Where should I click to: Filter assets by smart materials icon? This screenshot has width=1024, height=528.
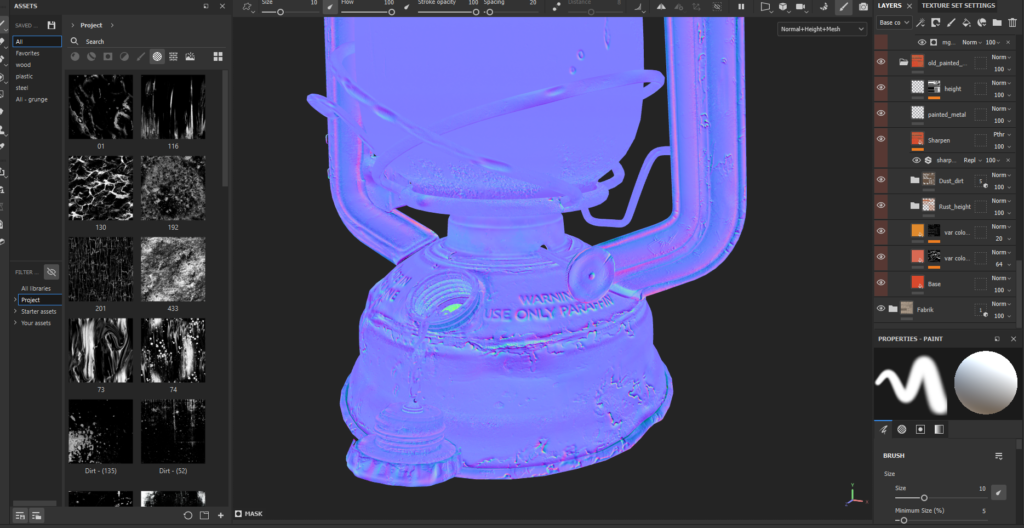pos(91,56)
